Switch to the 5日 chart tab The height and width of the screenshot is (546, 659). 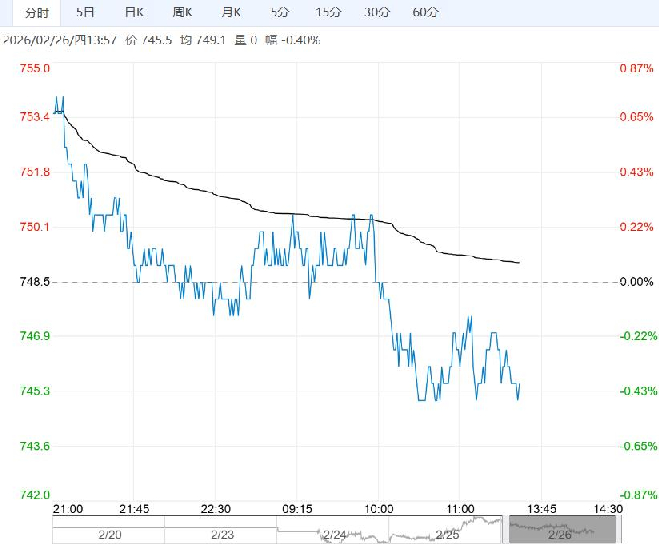87,13
